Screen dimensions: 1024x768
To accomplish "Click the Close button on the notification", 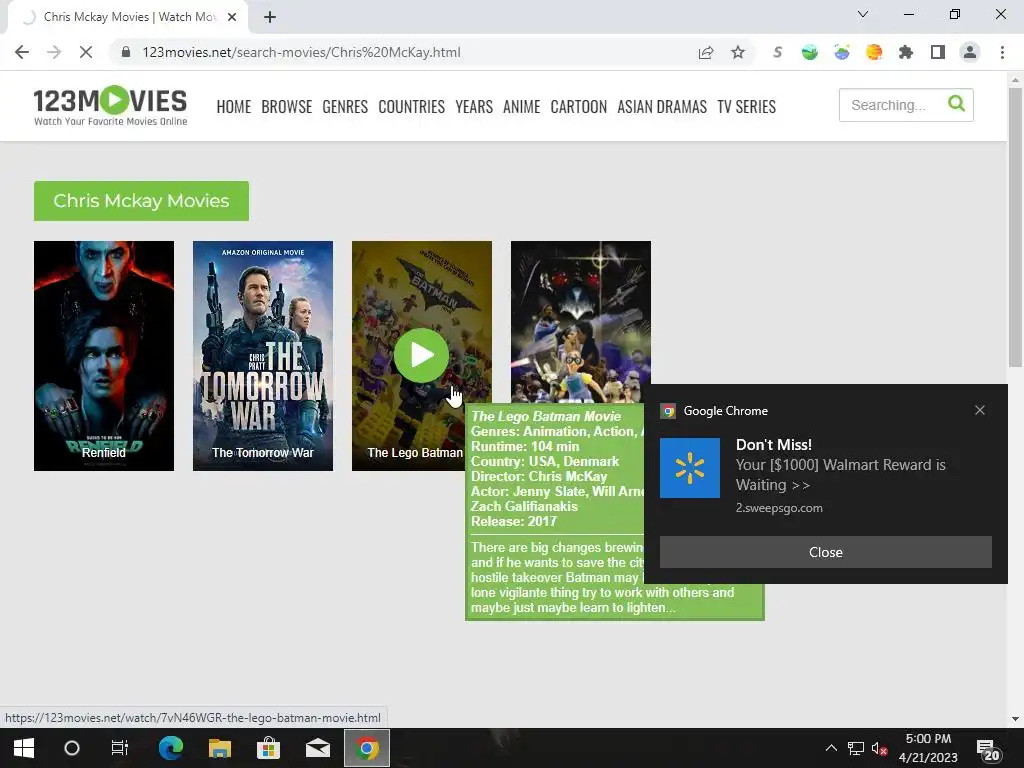I will click(x=825, y=552).
